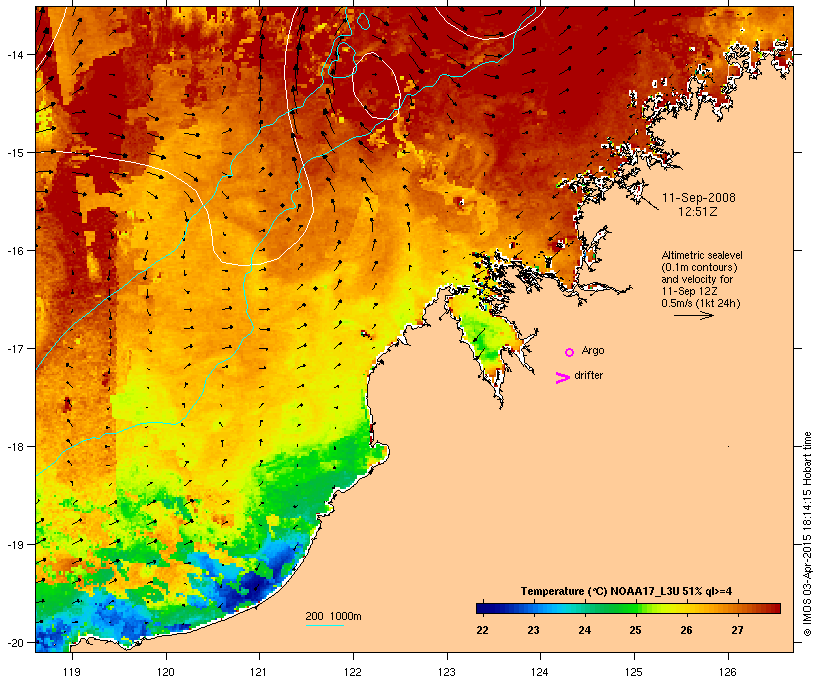Click longitude axis label '121'
This screenshot has width=820, height=680.
[x=259, y=672]
